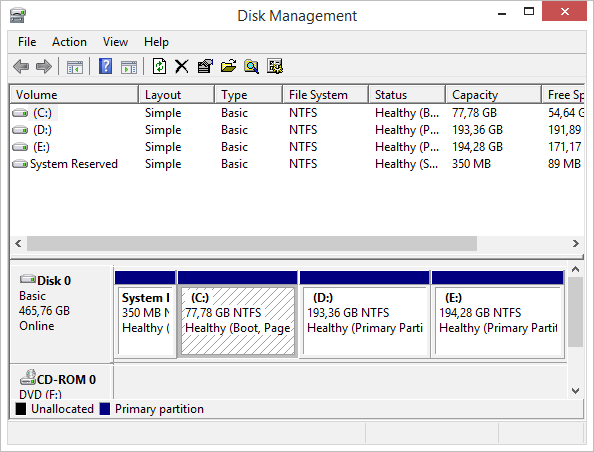Click the (D:) volume drive icon in list
The image size is (594, 452).
click(x=20, y=130)
